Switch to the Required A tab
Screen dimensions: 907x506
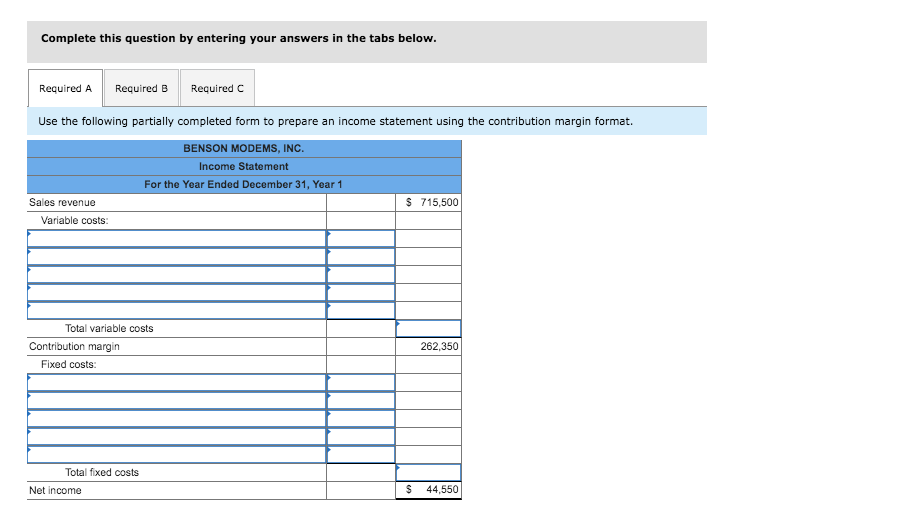65,88
